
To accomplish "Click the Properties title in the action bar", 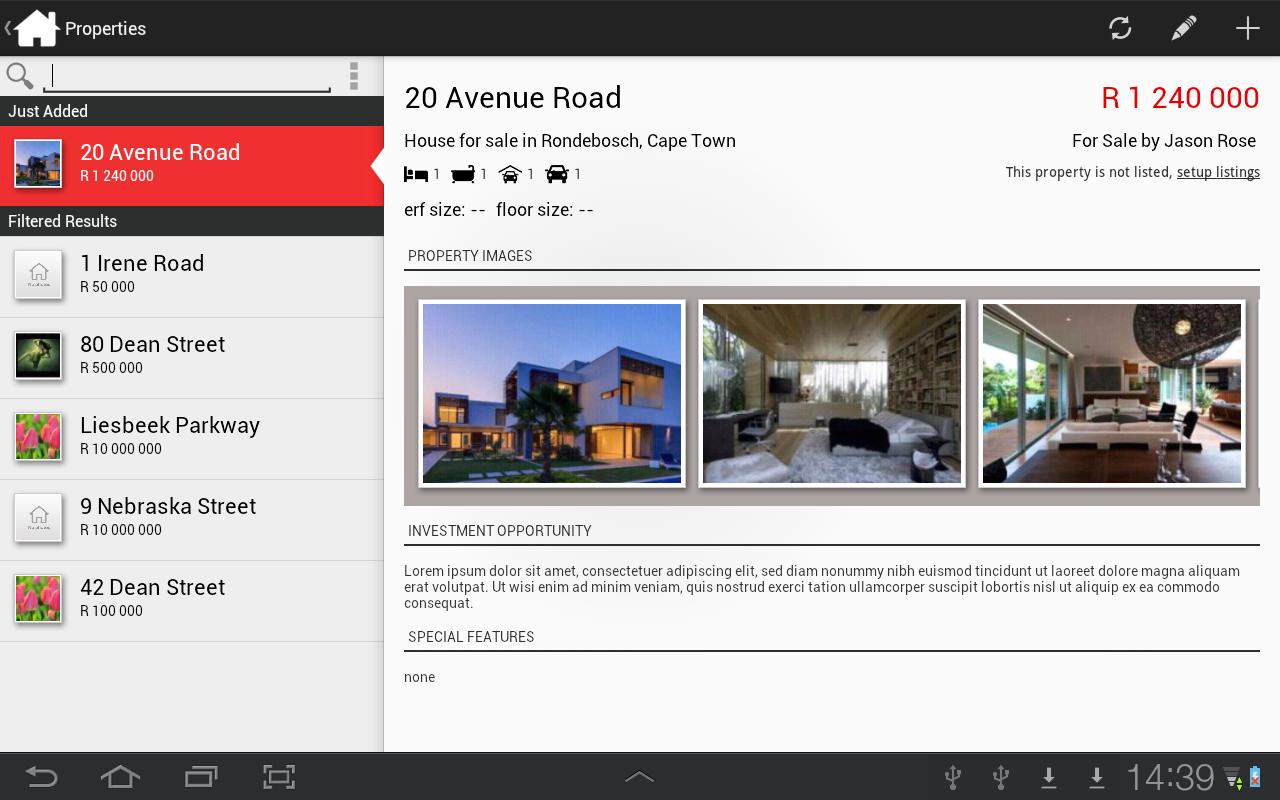I will click(x=105, y=29).
